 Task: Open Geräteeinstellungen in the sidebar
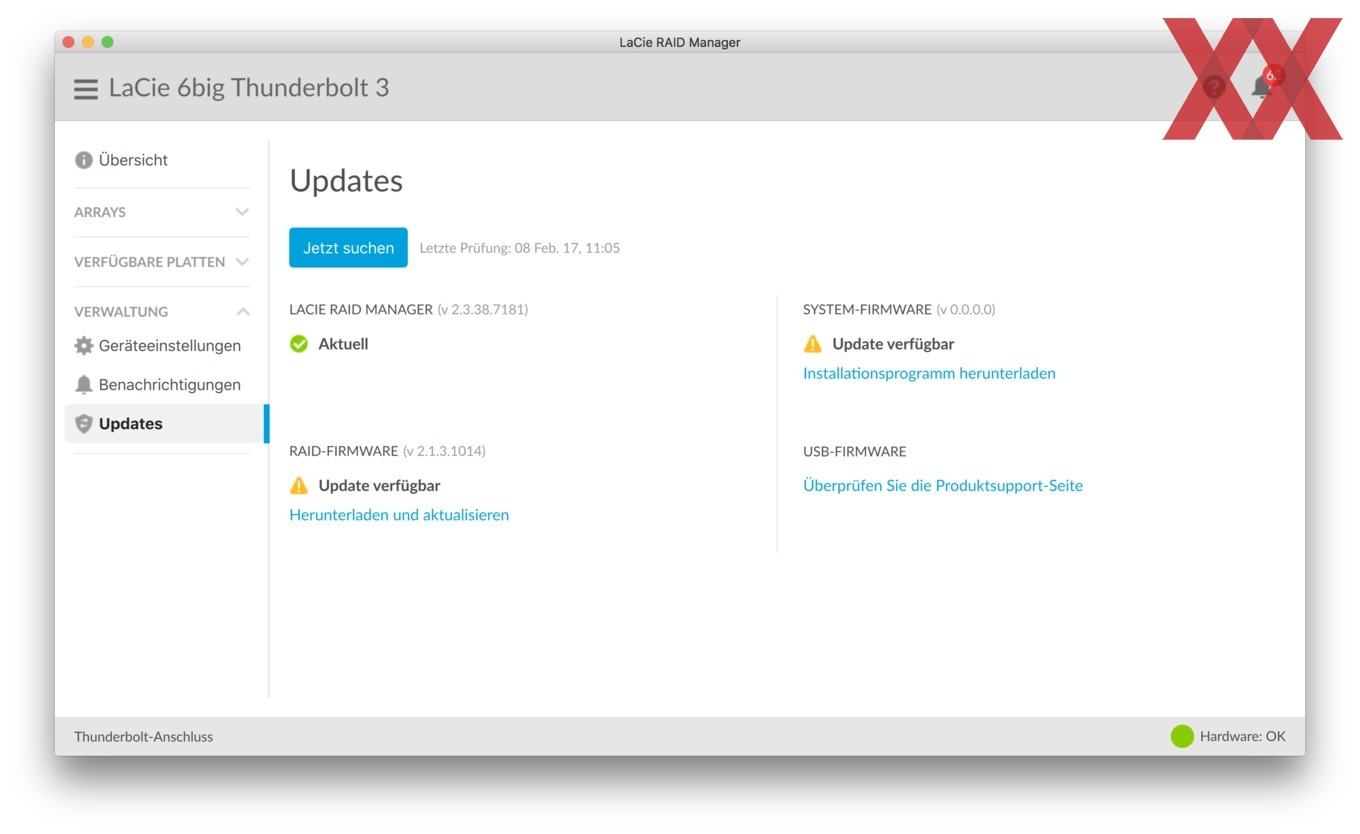coord(158,346)
